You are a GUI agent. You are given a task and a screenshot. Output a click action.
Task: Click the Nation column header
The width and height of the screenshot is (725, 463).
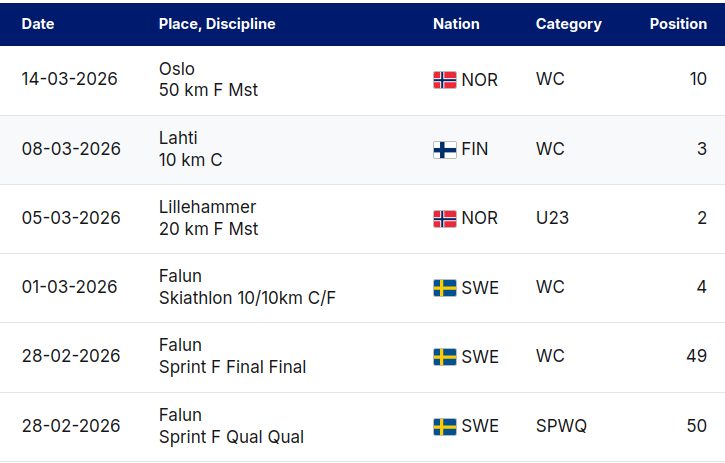click(456, 24)
